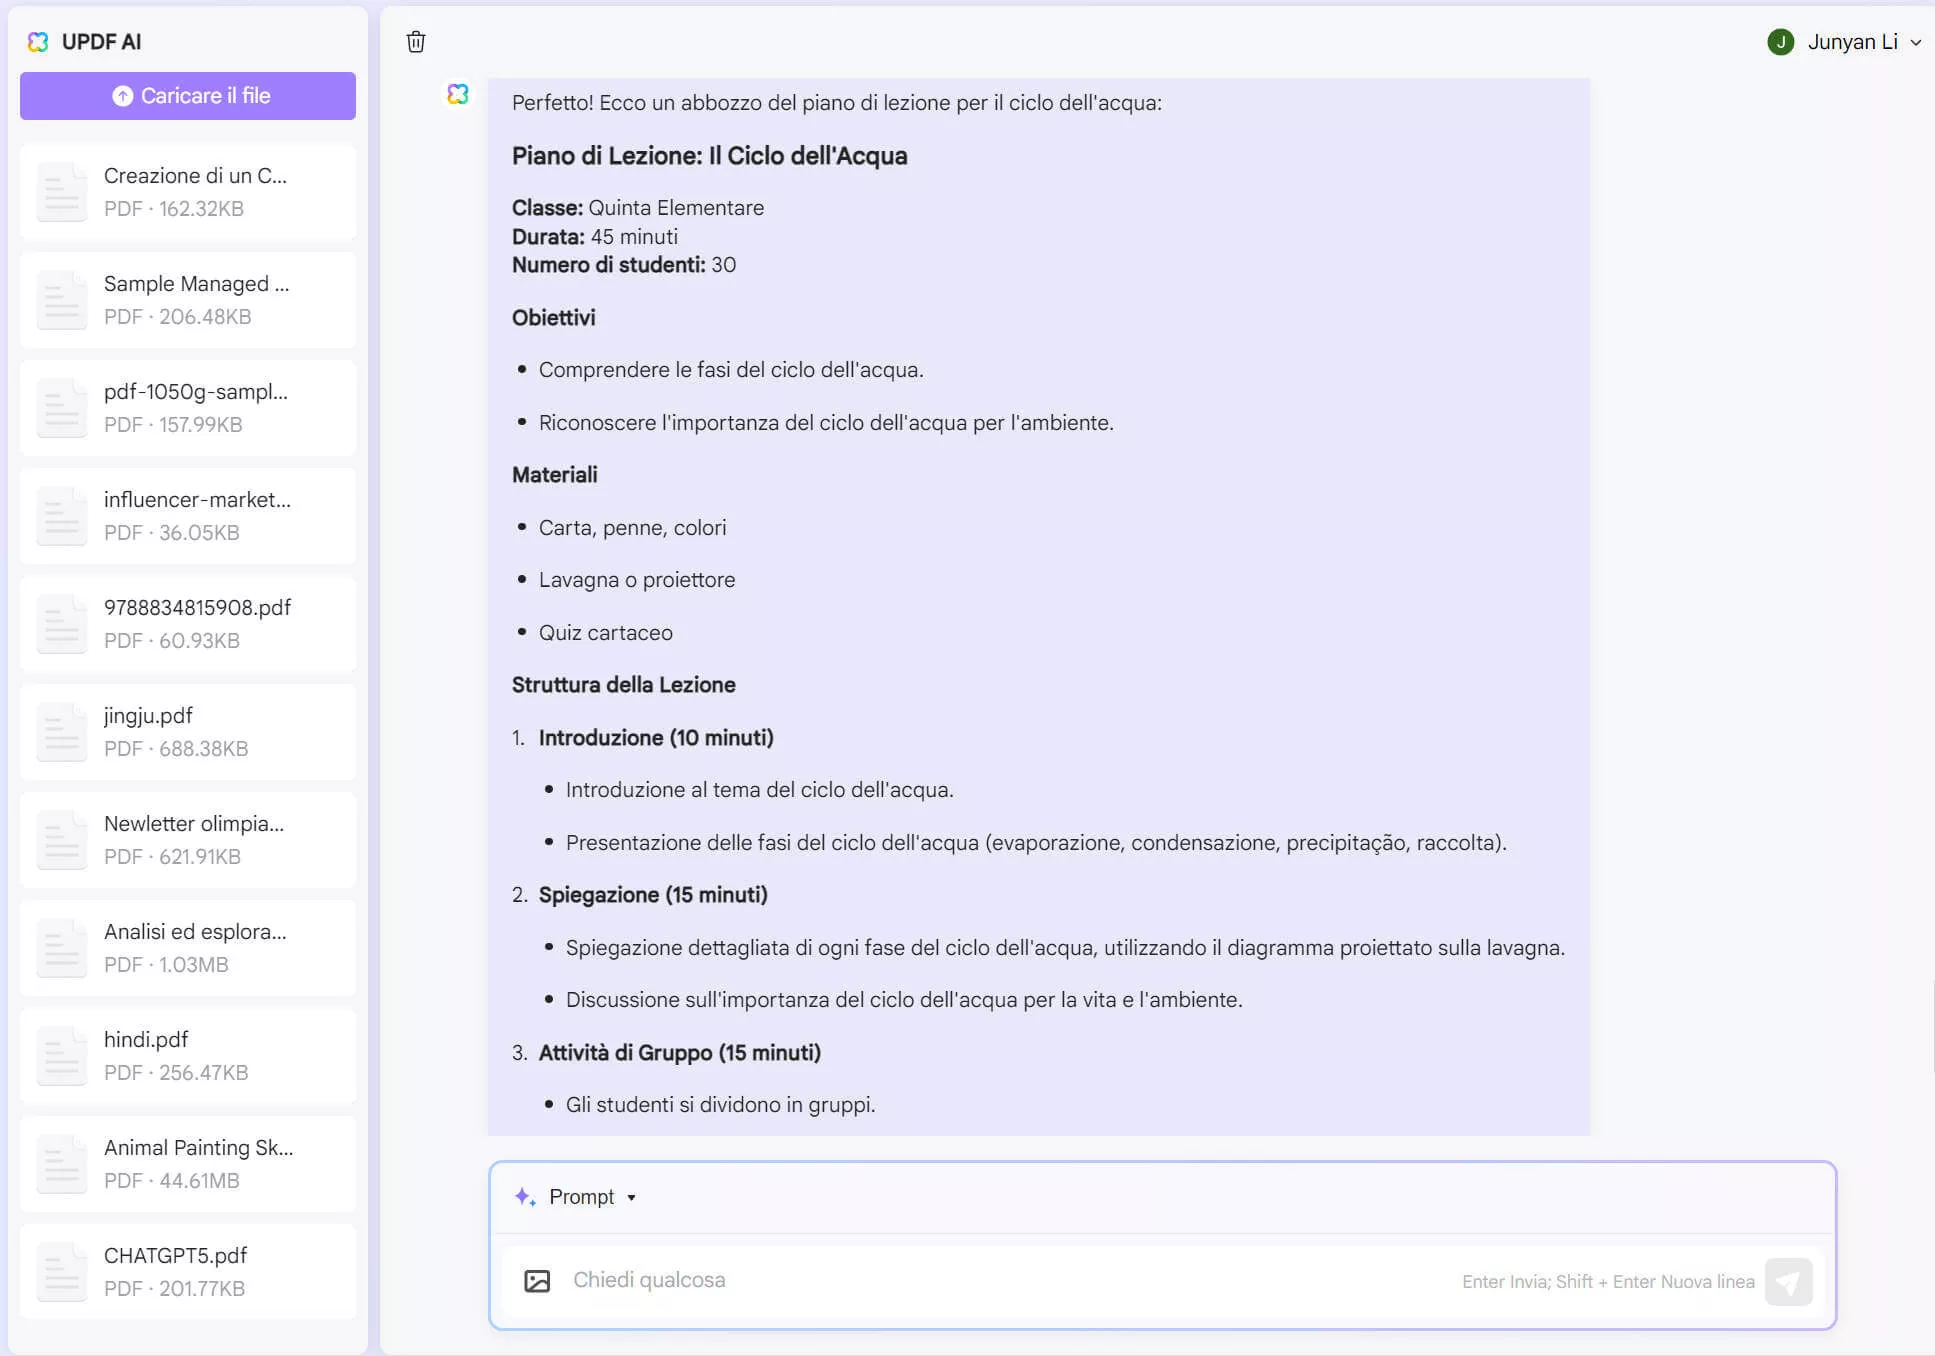1935x1356 pixels.
Task: Open the jingju.pdf document
Action: coord(188,731)
